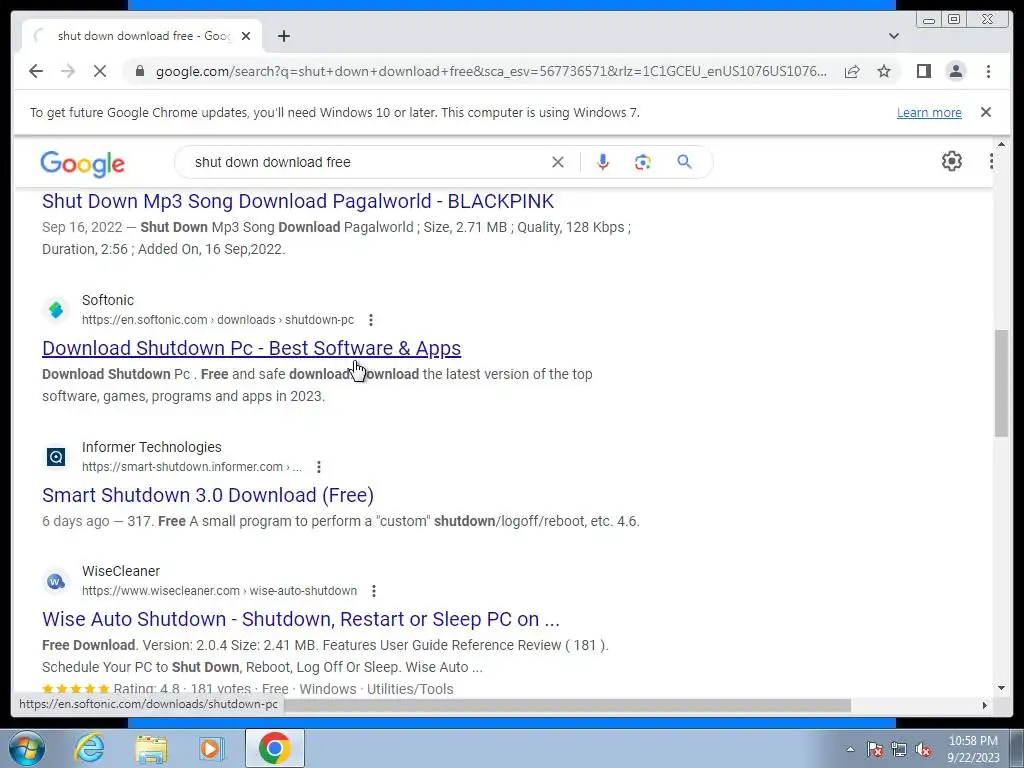Select the 'shut down download free' browser tab
Viewport: 1024px width, 768px height.
tap(142, 36)
